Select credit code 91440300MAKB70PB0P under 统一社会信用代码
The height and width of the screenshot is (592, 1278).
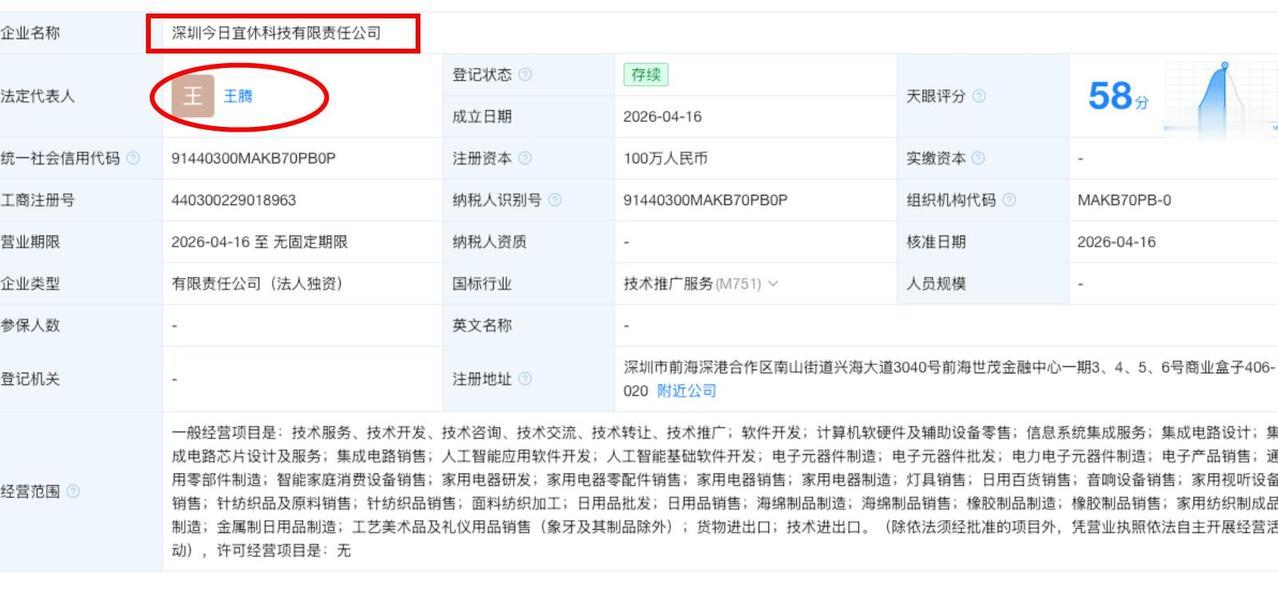pos(254,158)
